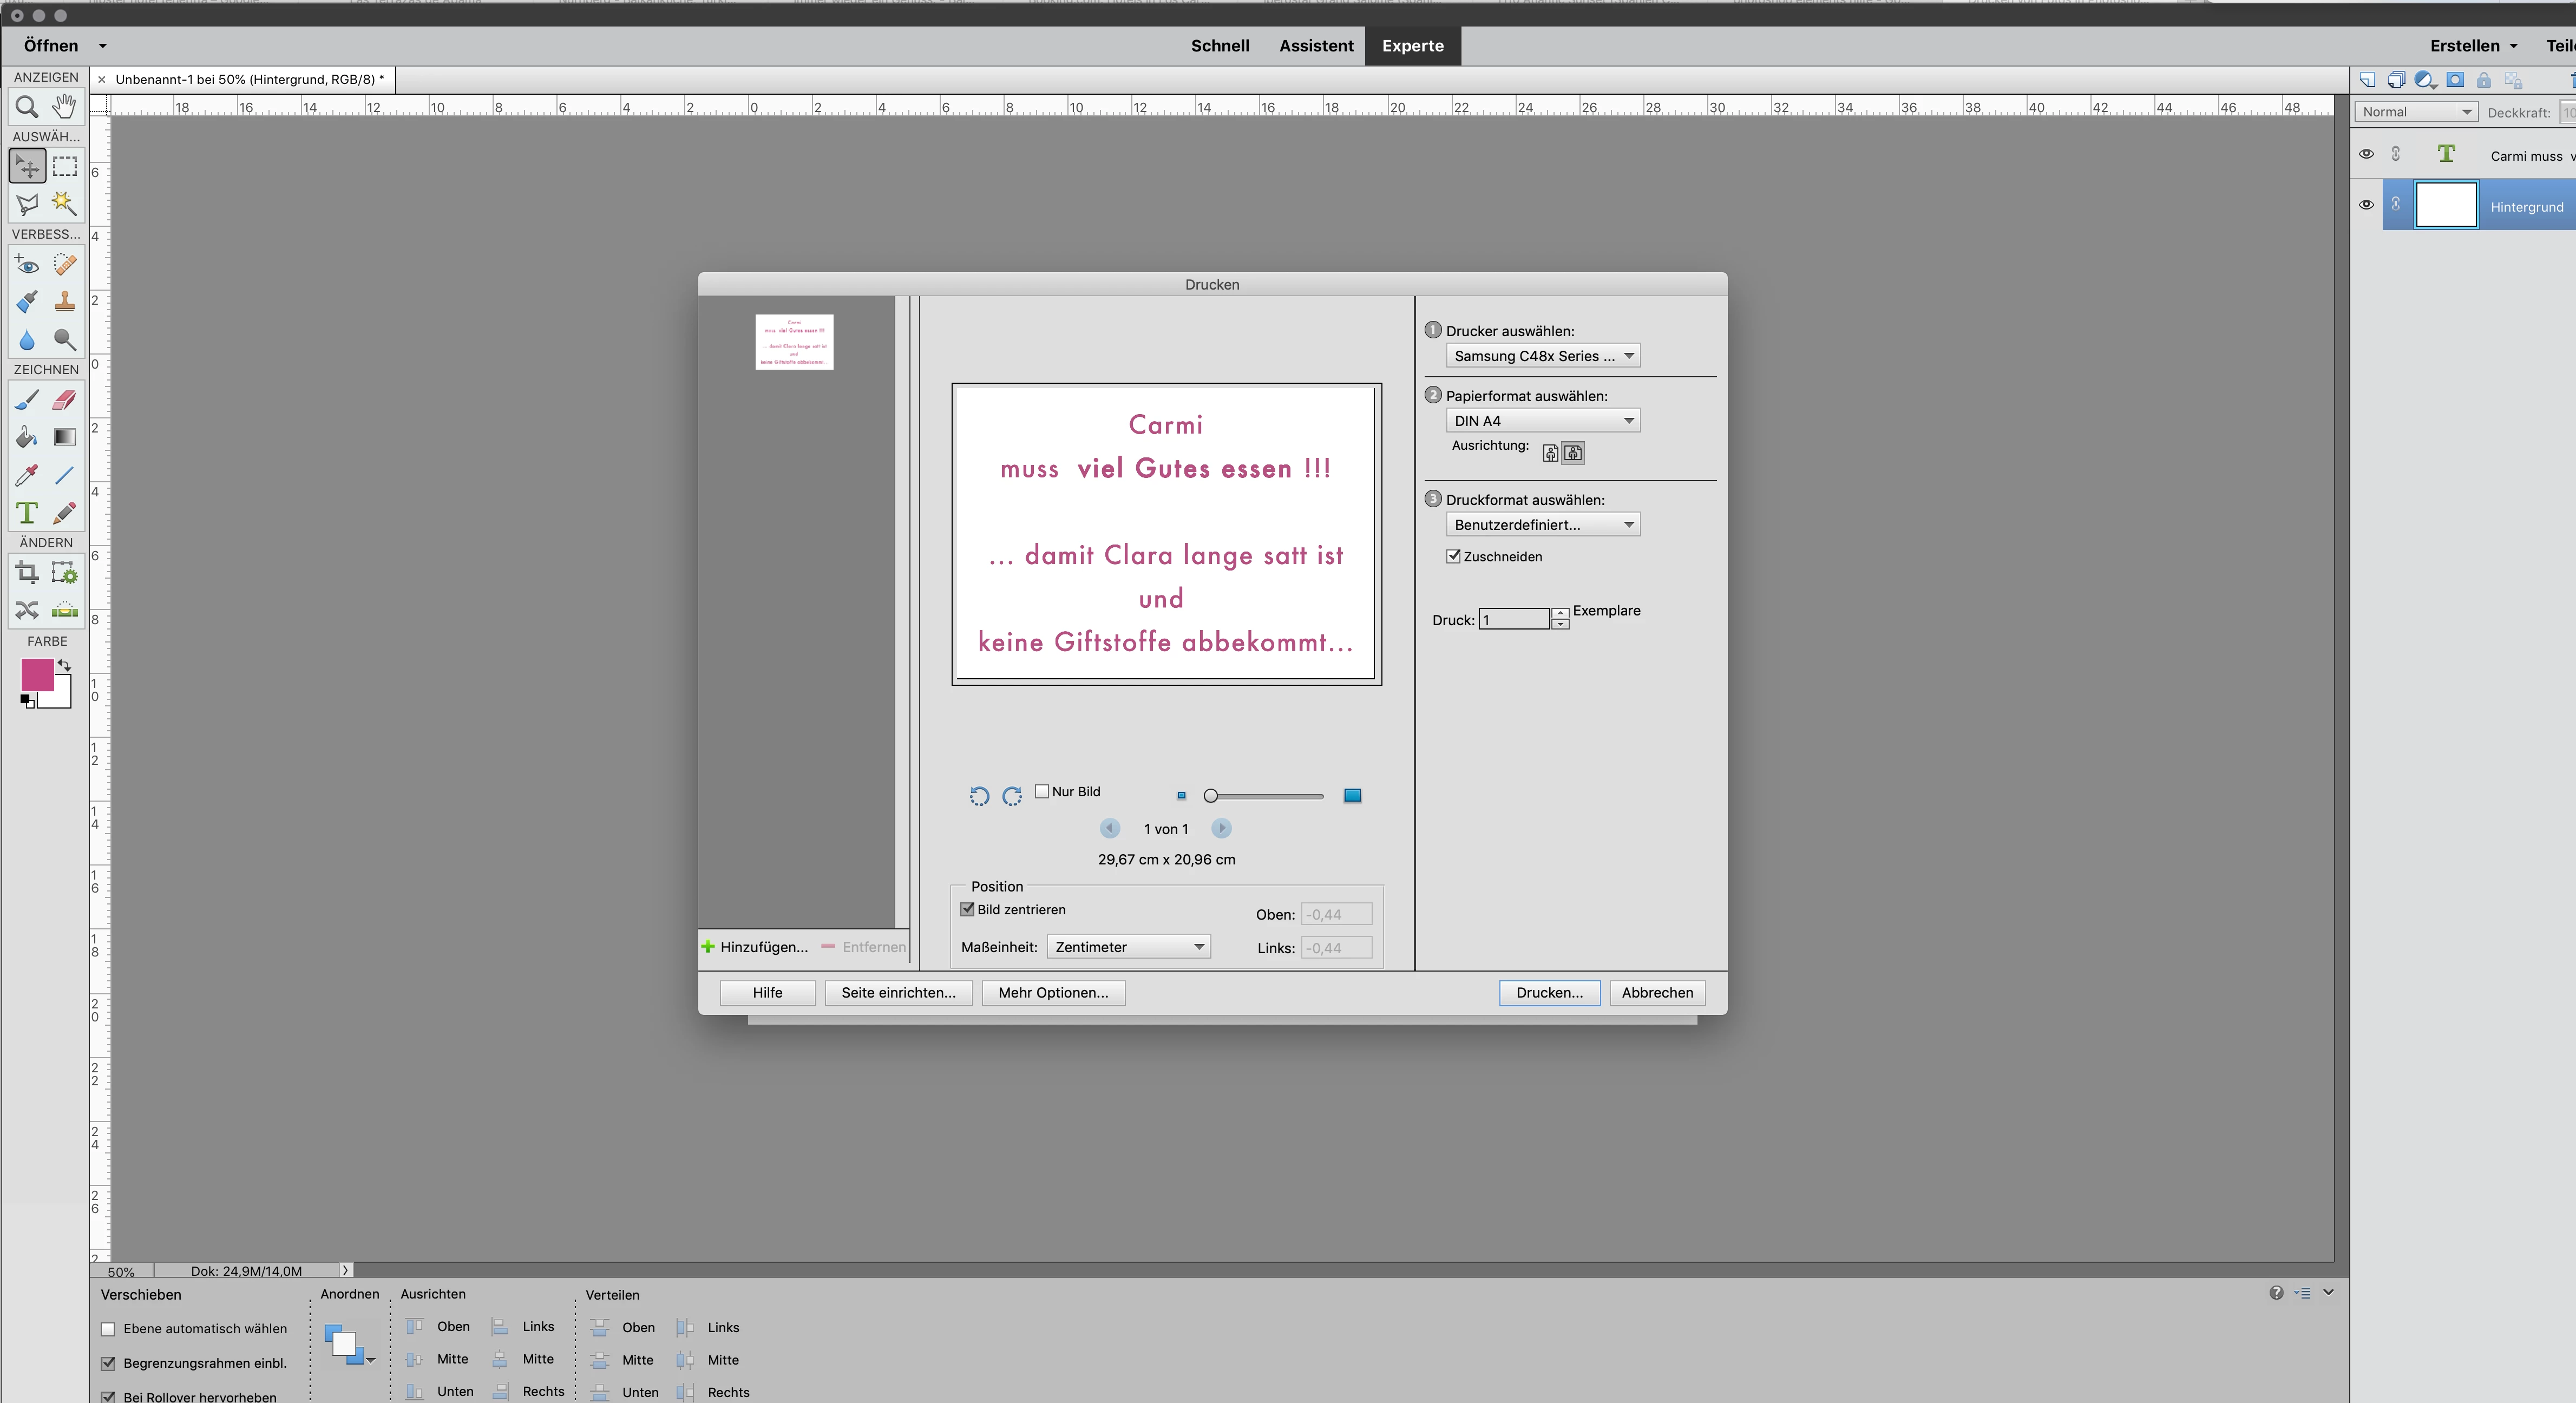Viewport: 2576px width, 1403px height.
Task: Select the Crop tool
Action: coord(27,573)
